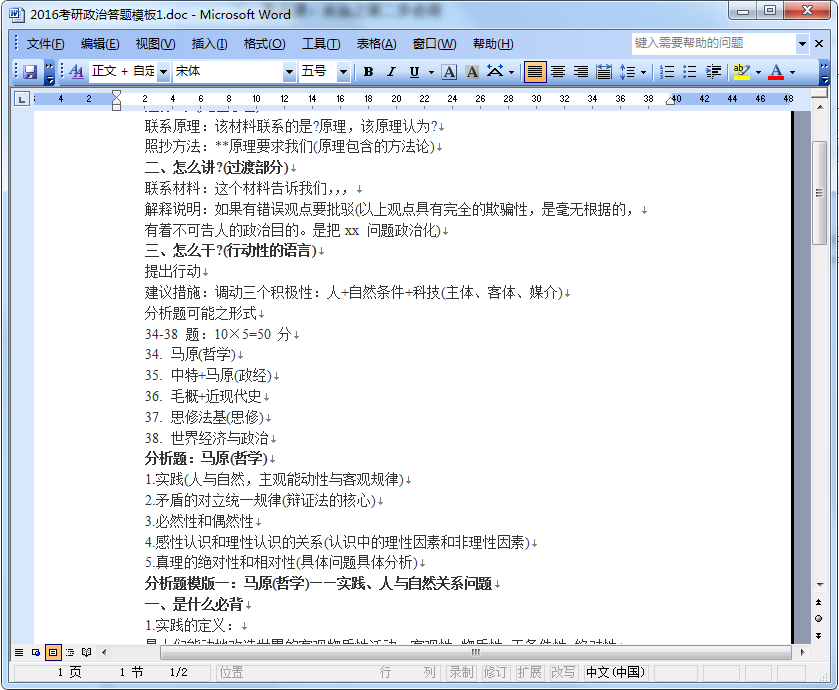This screenshot has height=690, width=839.
Task: Expand toolbar options next to Save icon
Action: tap(49, 72)
